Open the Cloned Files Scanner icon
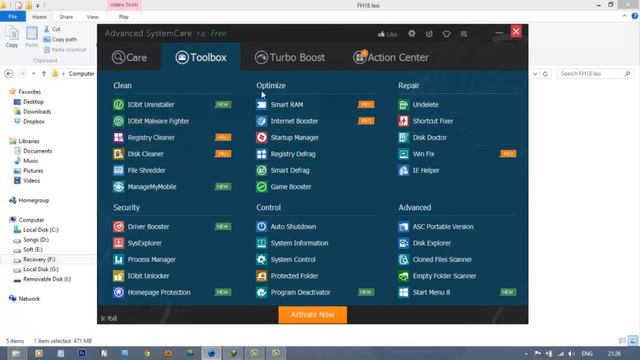 point(403,259)
